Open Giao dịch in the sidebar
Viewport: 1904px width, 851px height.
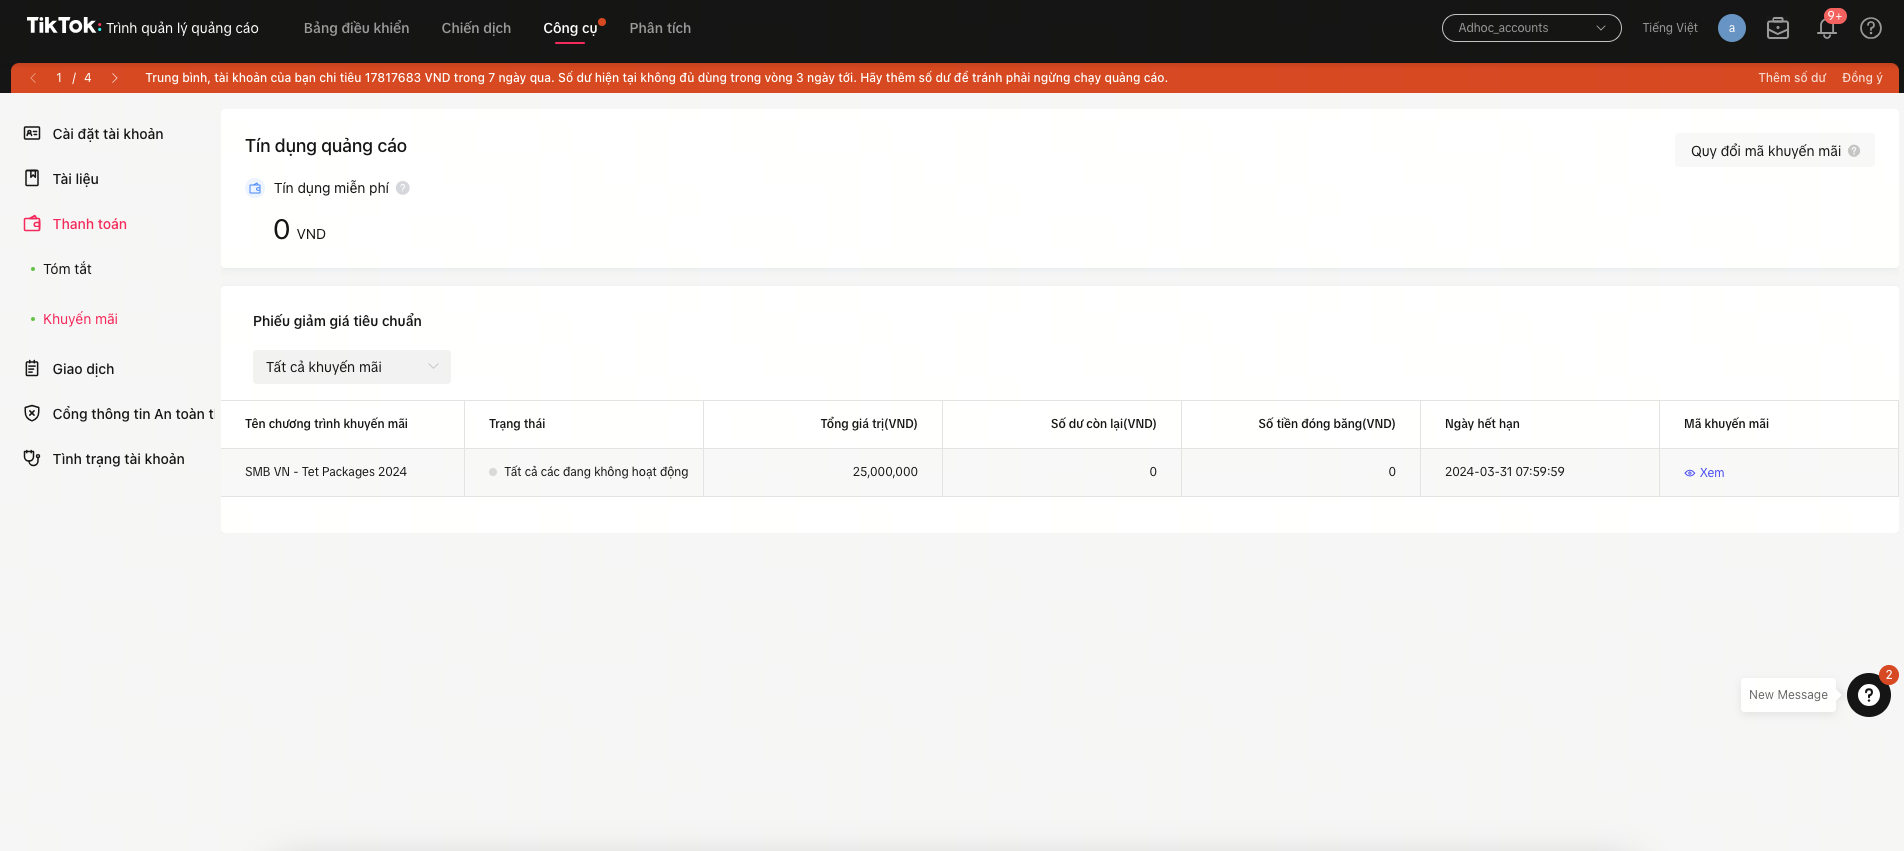pos(83,369)
